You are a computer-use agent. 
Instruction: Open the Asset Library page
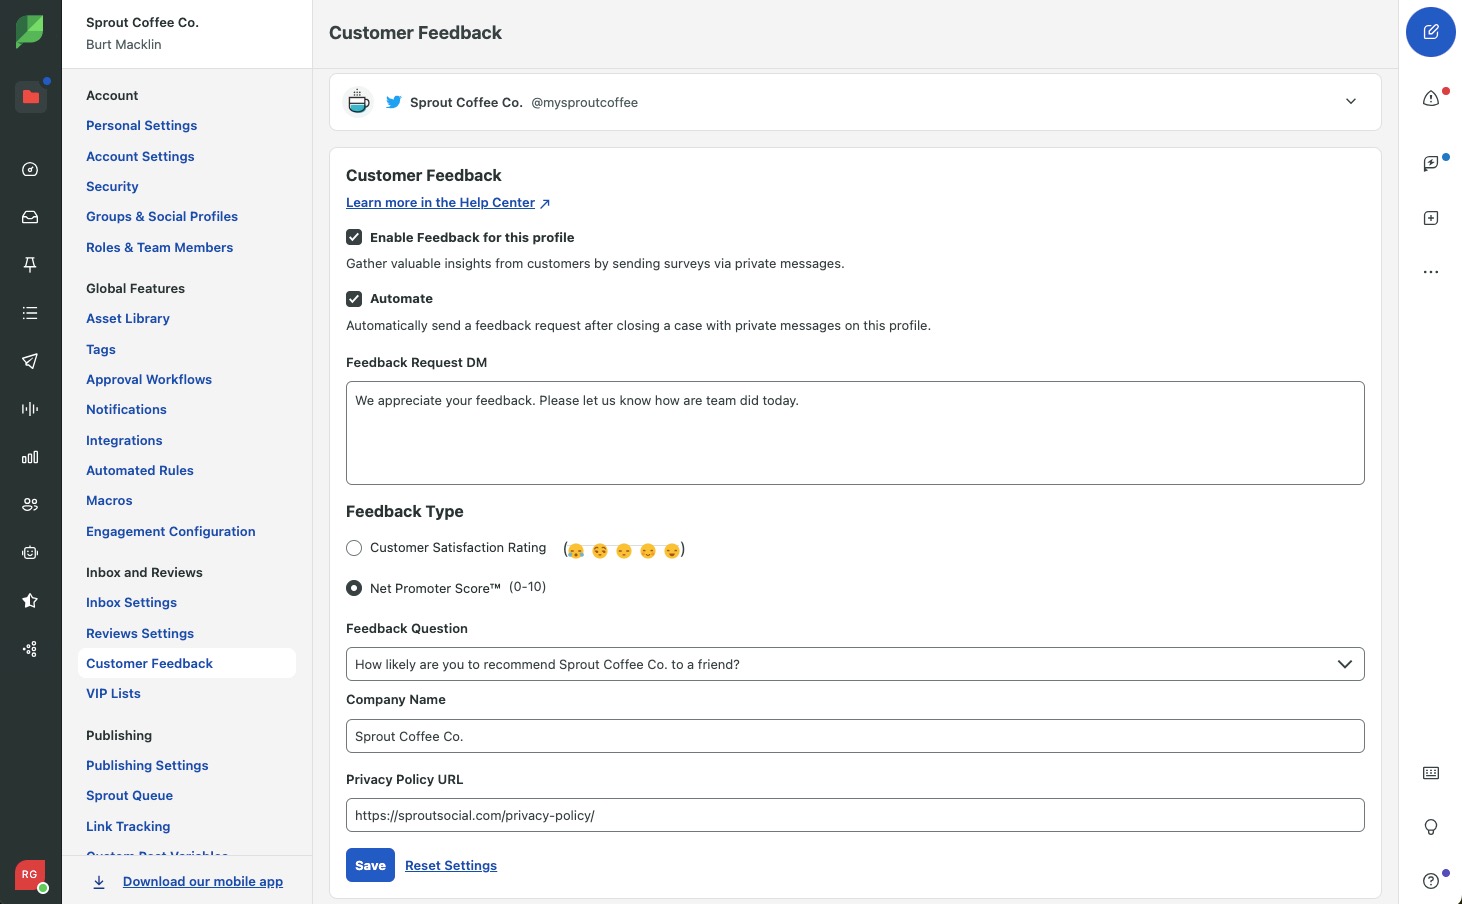[128, 319]
